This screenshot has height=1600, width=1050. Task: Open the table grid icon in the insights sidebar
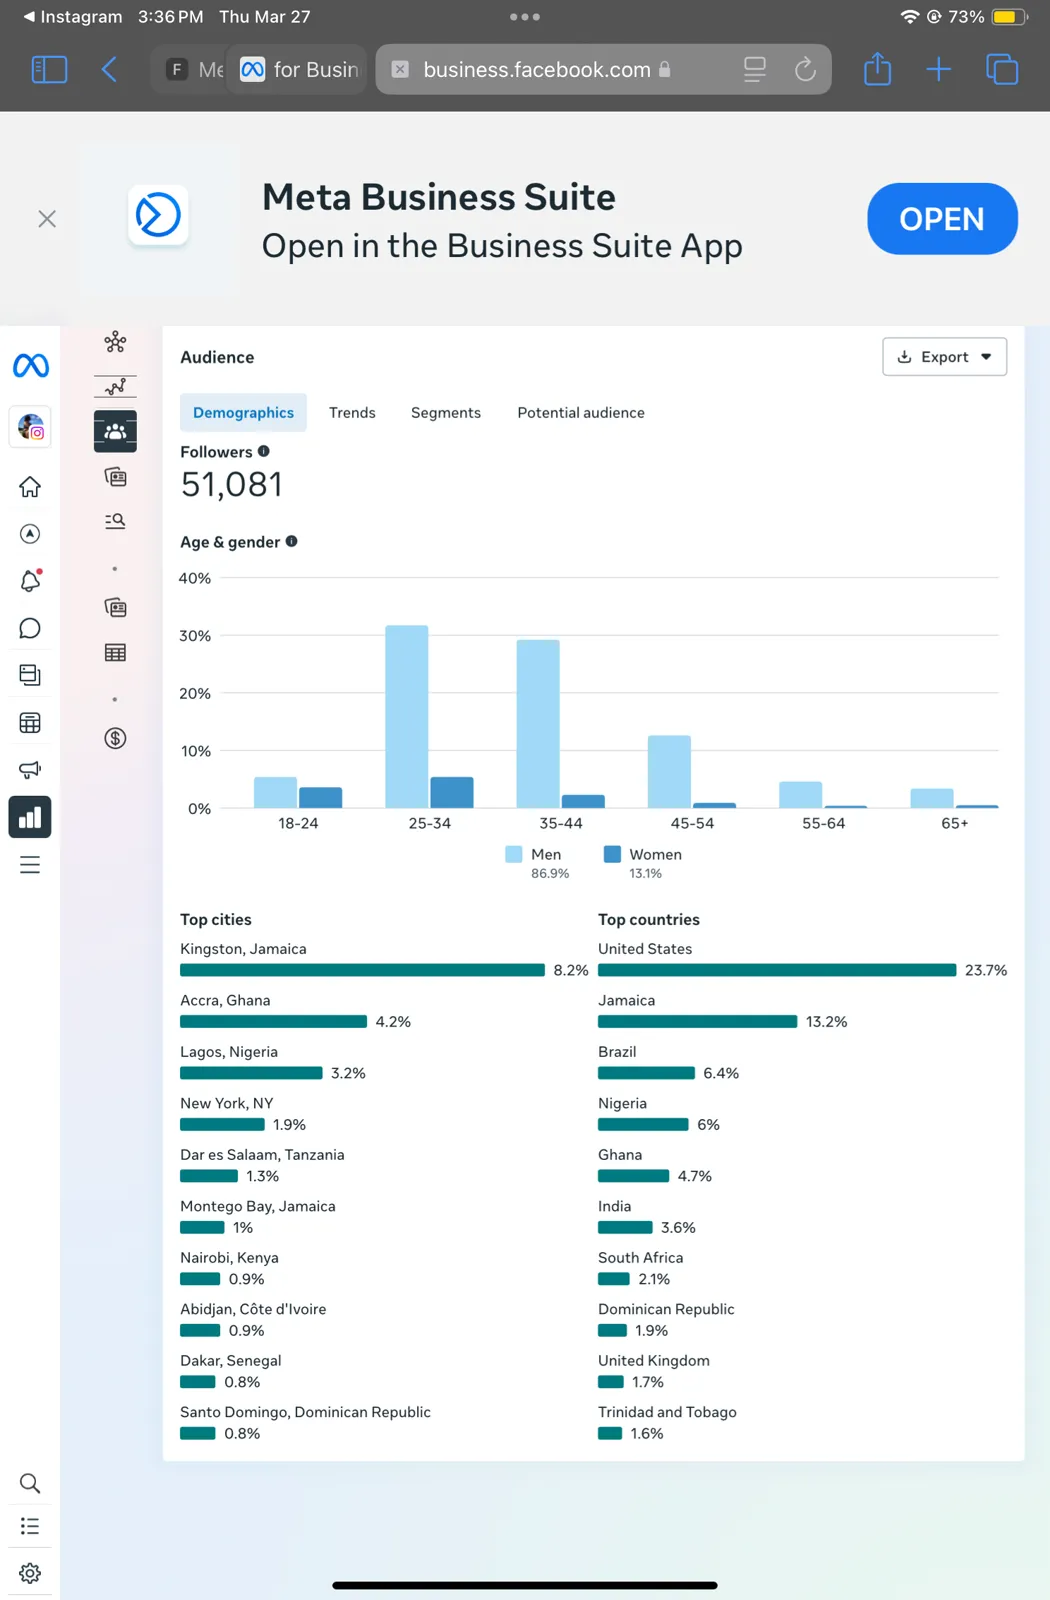tap(115, 653)
